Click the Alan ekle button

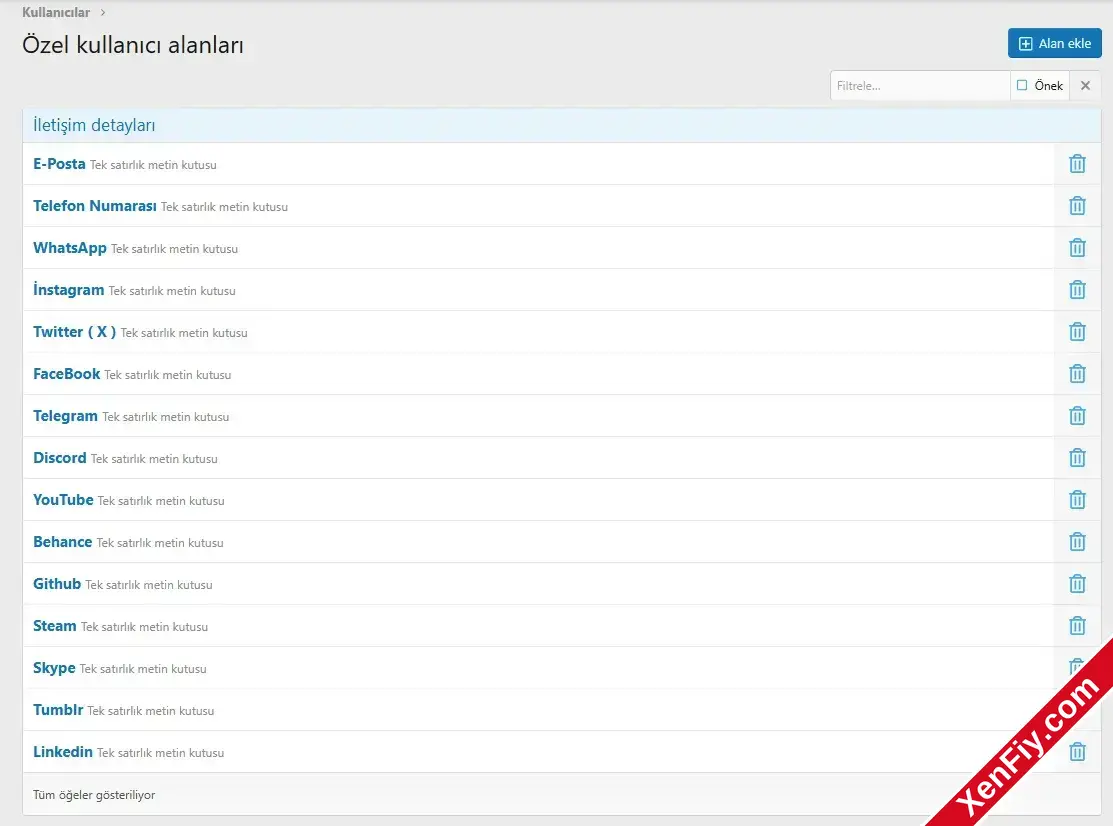click(x=1054, y=43)
